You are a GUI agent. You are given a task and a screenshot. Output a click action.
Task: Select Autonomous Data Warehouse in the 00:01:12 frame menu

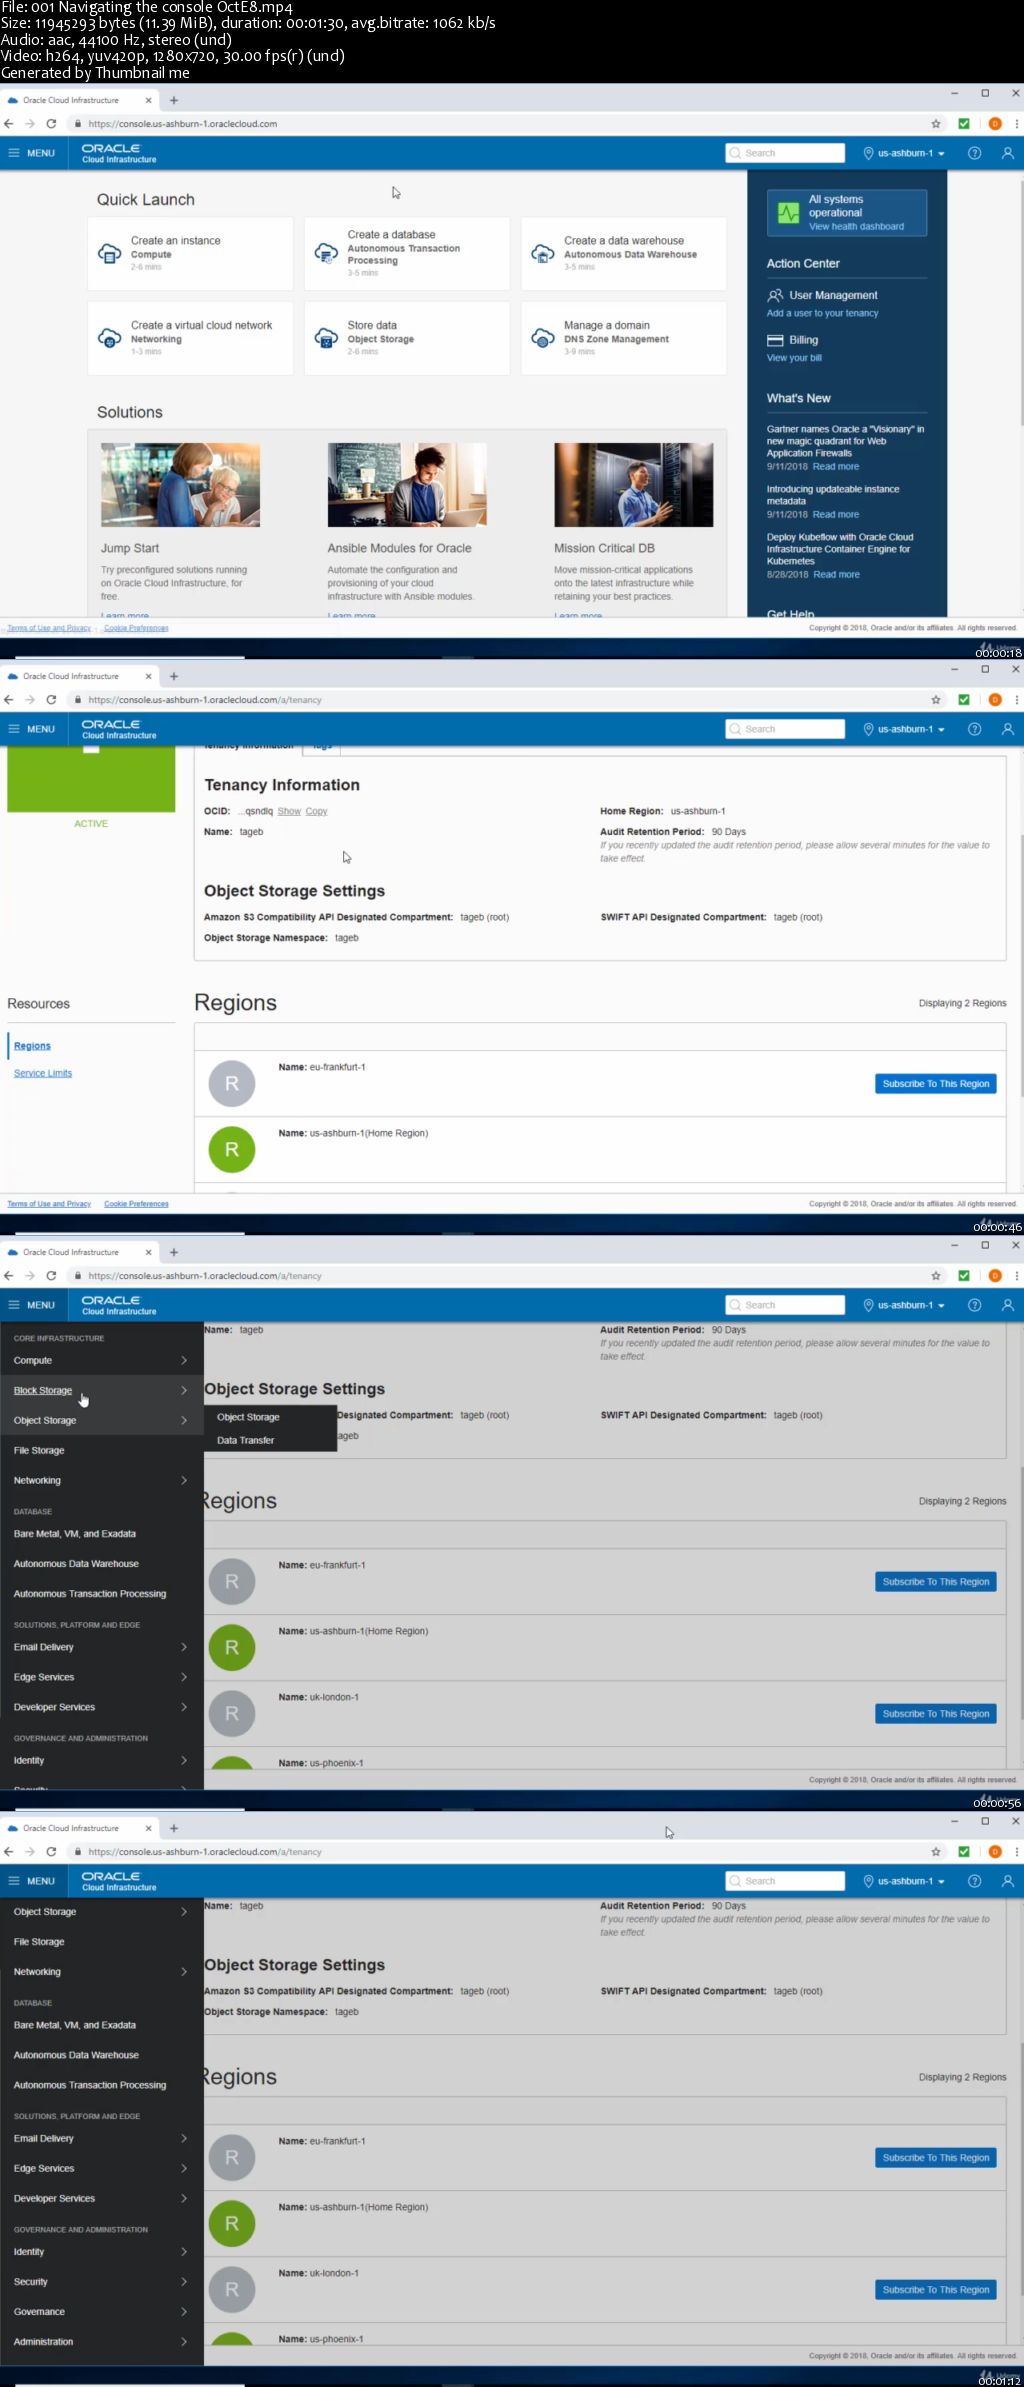point(76,2055)
